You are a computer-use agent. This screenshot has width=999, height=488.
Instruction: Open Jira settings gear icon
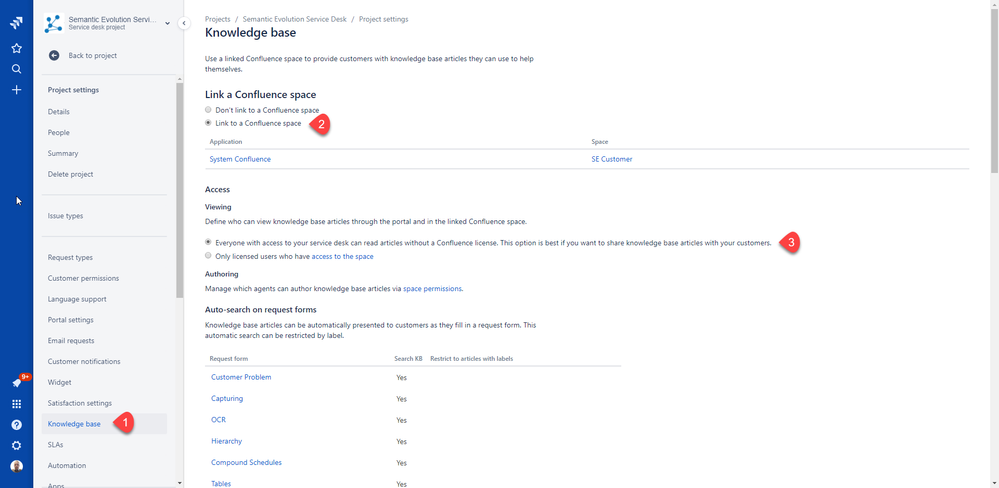[17, 445]
